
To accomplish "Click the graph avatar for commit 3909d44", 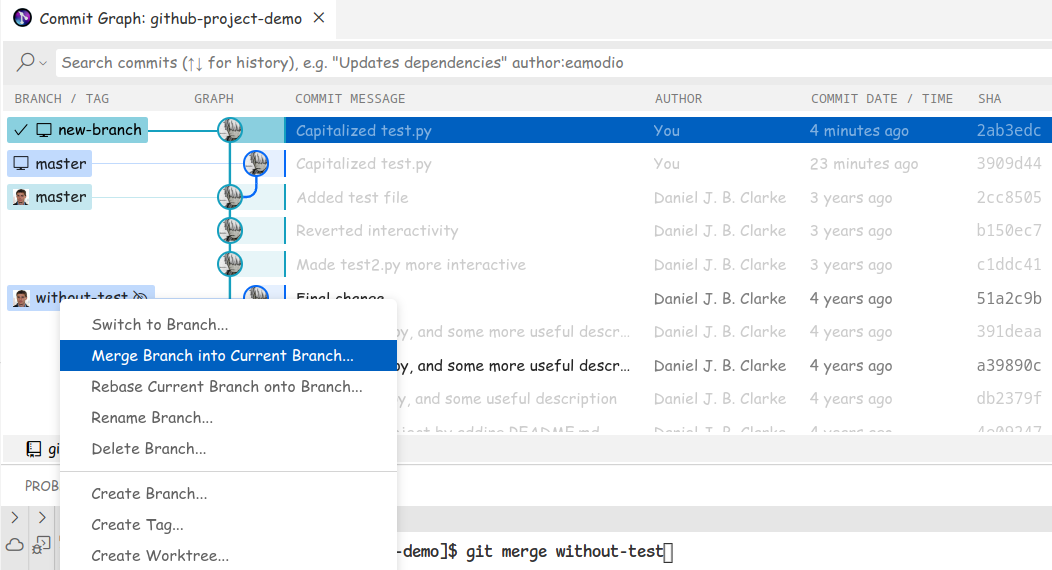I will point(257,164).
